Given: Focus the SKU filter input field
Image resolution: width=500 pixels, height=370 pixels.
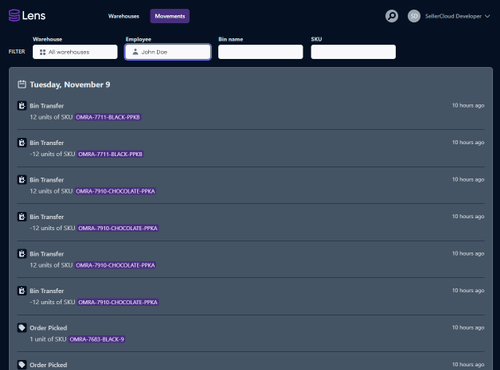Looking at the screenshot, I should [353, 52].
